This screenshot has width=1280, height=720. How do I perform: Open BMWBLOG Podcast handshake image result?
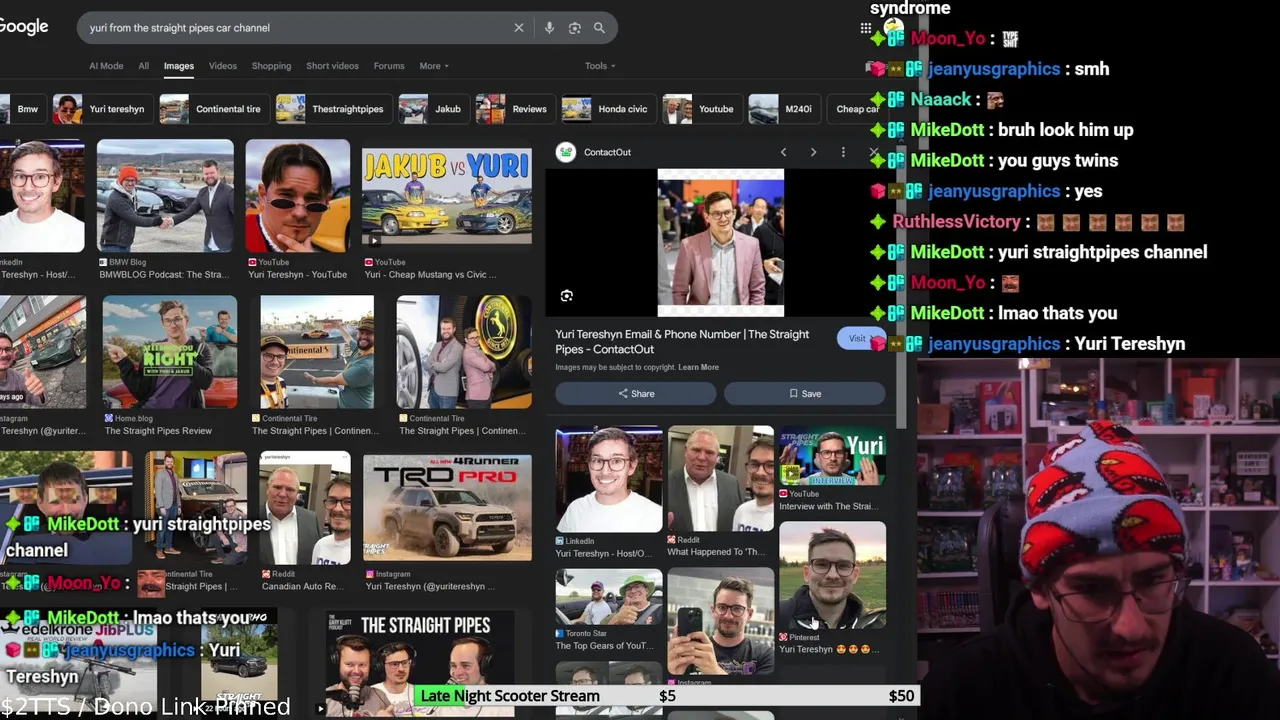(165, 196)
